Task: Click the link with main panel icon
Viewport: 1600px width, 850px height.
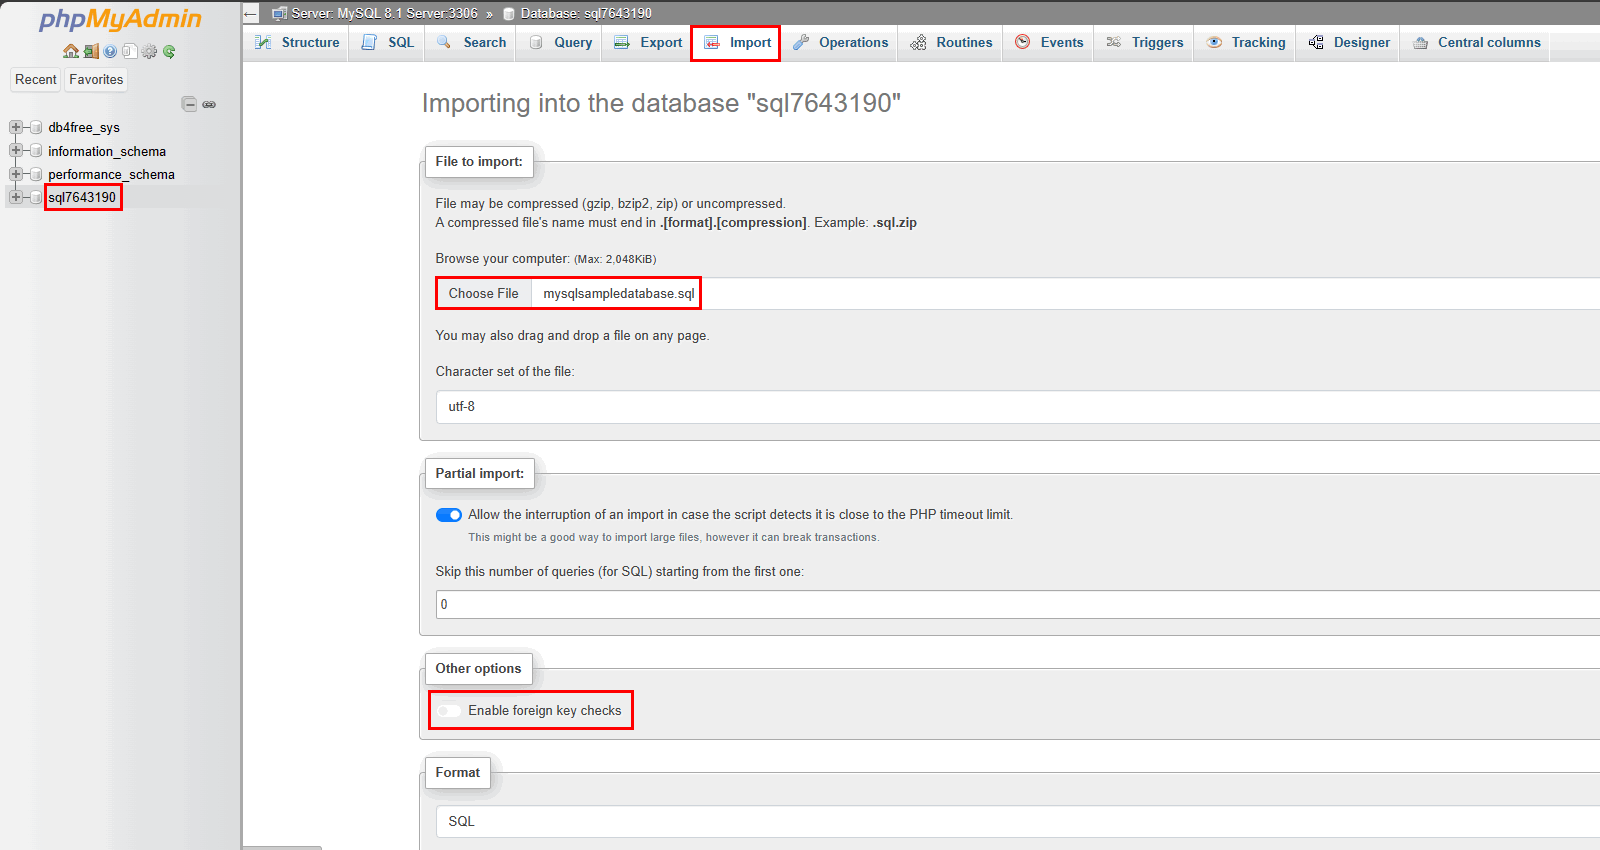Action: (x=209, y=104)
